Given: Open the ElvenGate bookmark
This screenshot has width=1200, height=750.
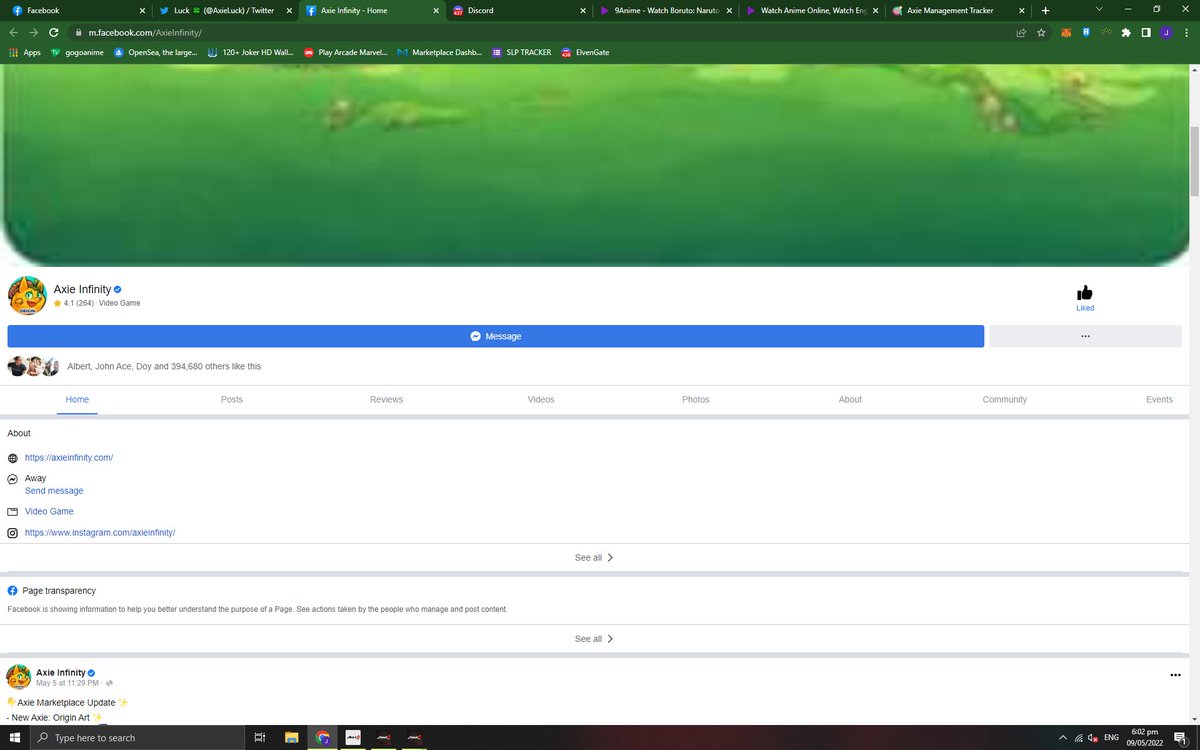Looking at the screenshot, I should point(585,52).
